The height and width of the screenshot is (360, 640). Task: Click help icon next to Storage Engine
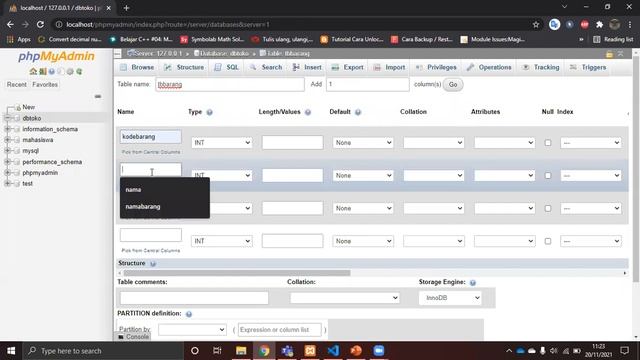point(473,282)
